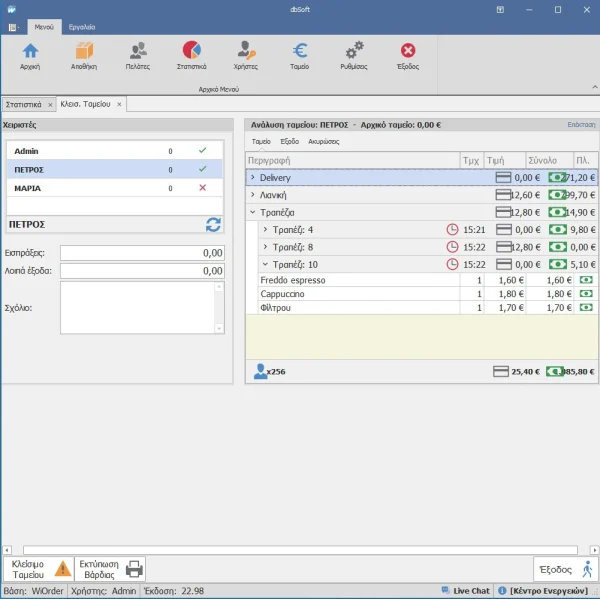Collapse the Τραπέζι: 10 row
600x599 pixels.
pyautogui.click(x=265, y=264)
